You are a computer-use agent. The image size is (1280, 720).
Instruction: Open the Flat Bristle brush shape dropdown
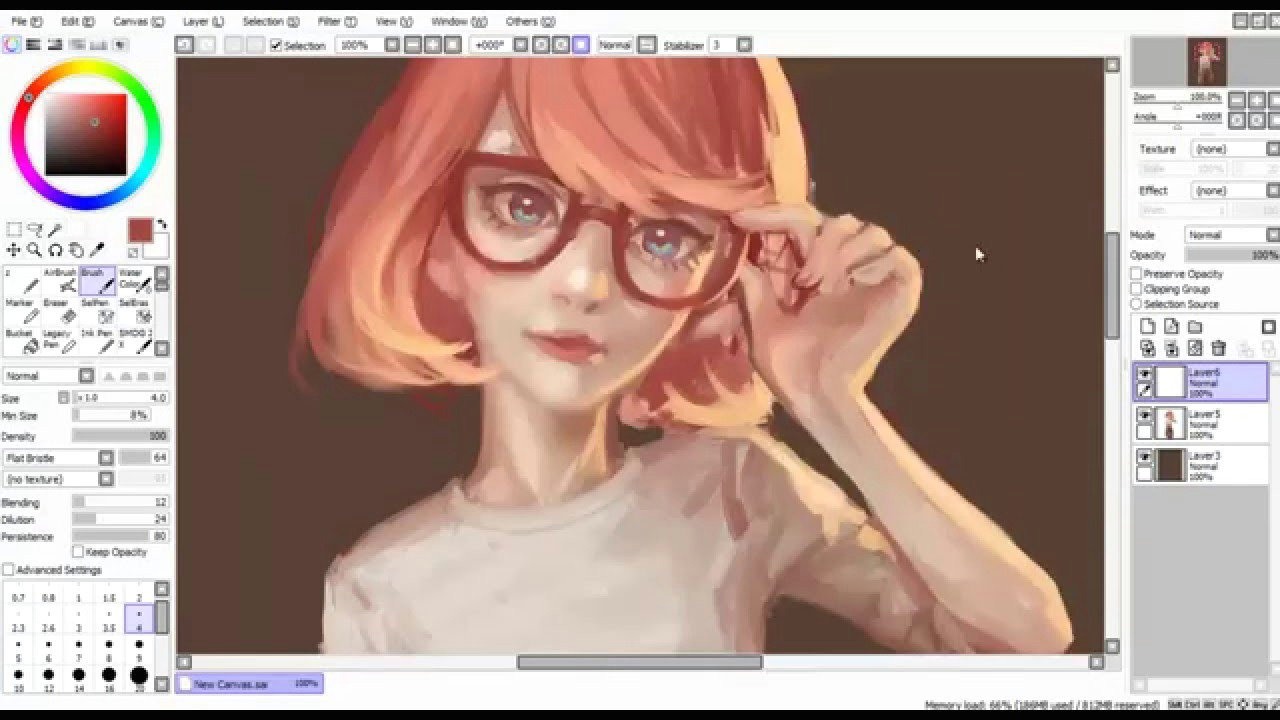pyautogui.click(x=105, y=458)
